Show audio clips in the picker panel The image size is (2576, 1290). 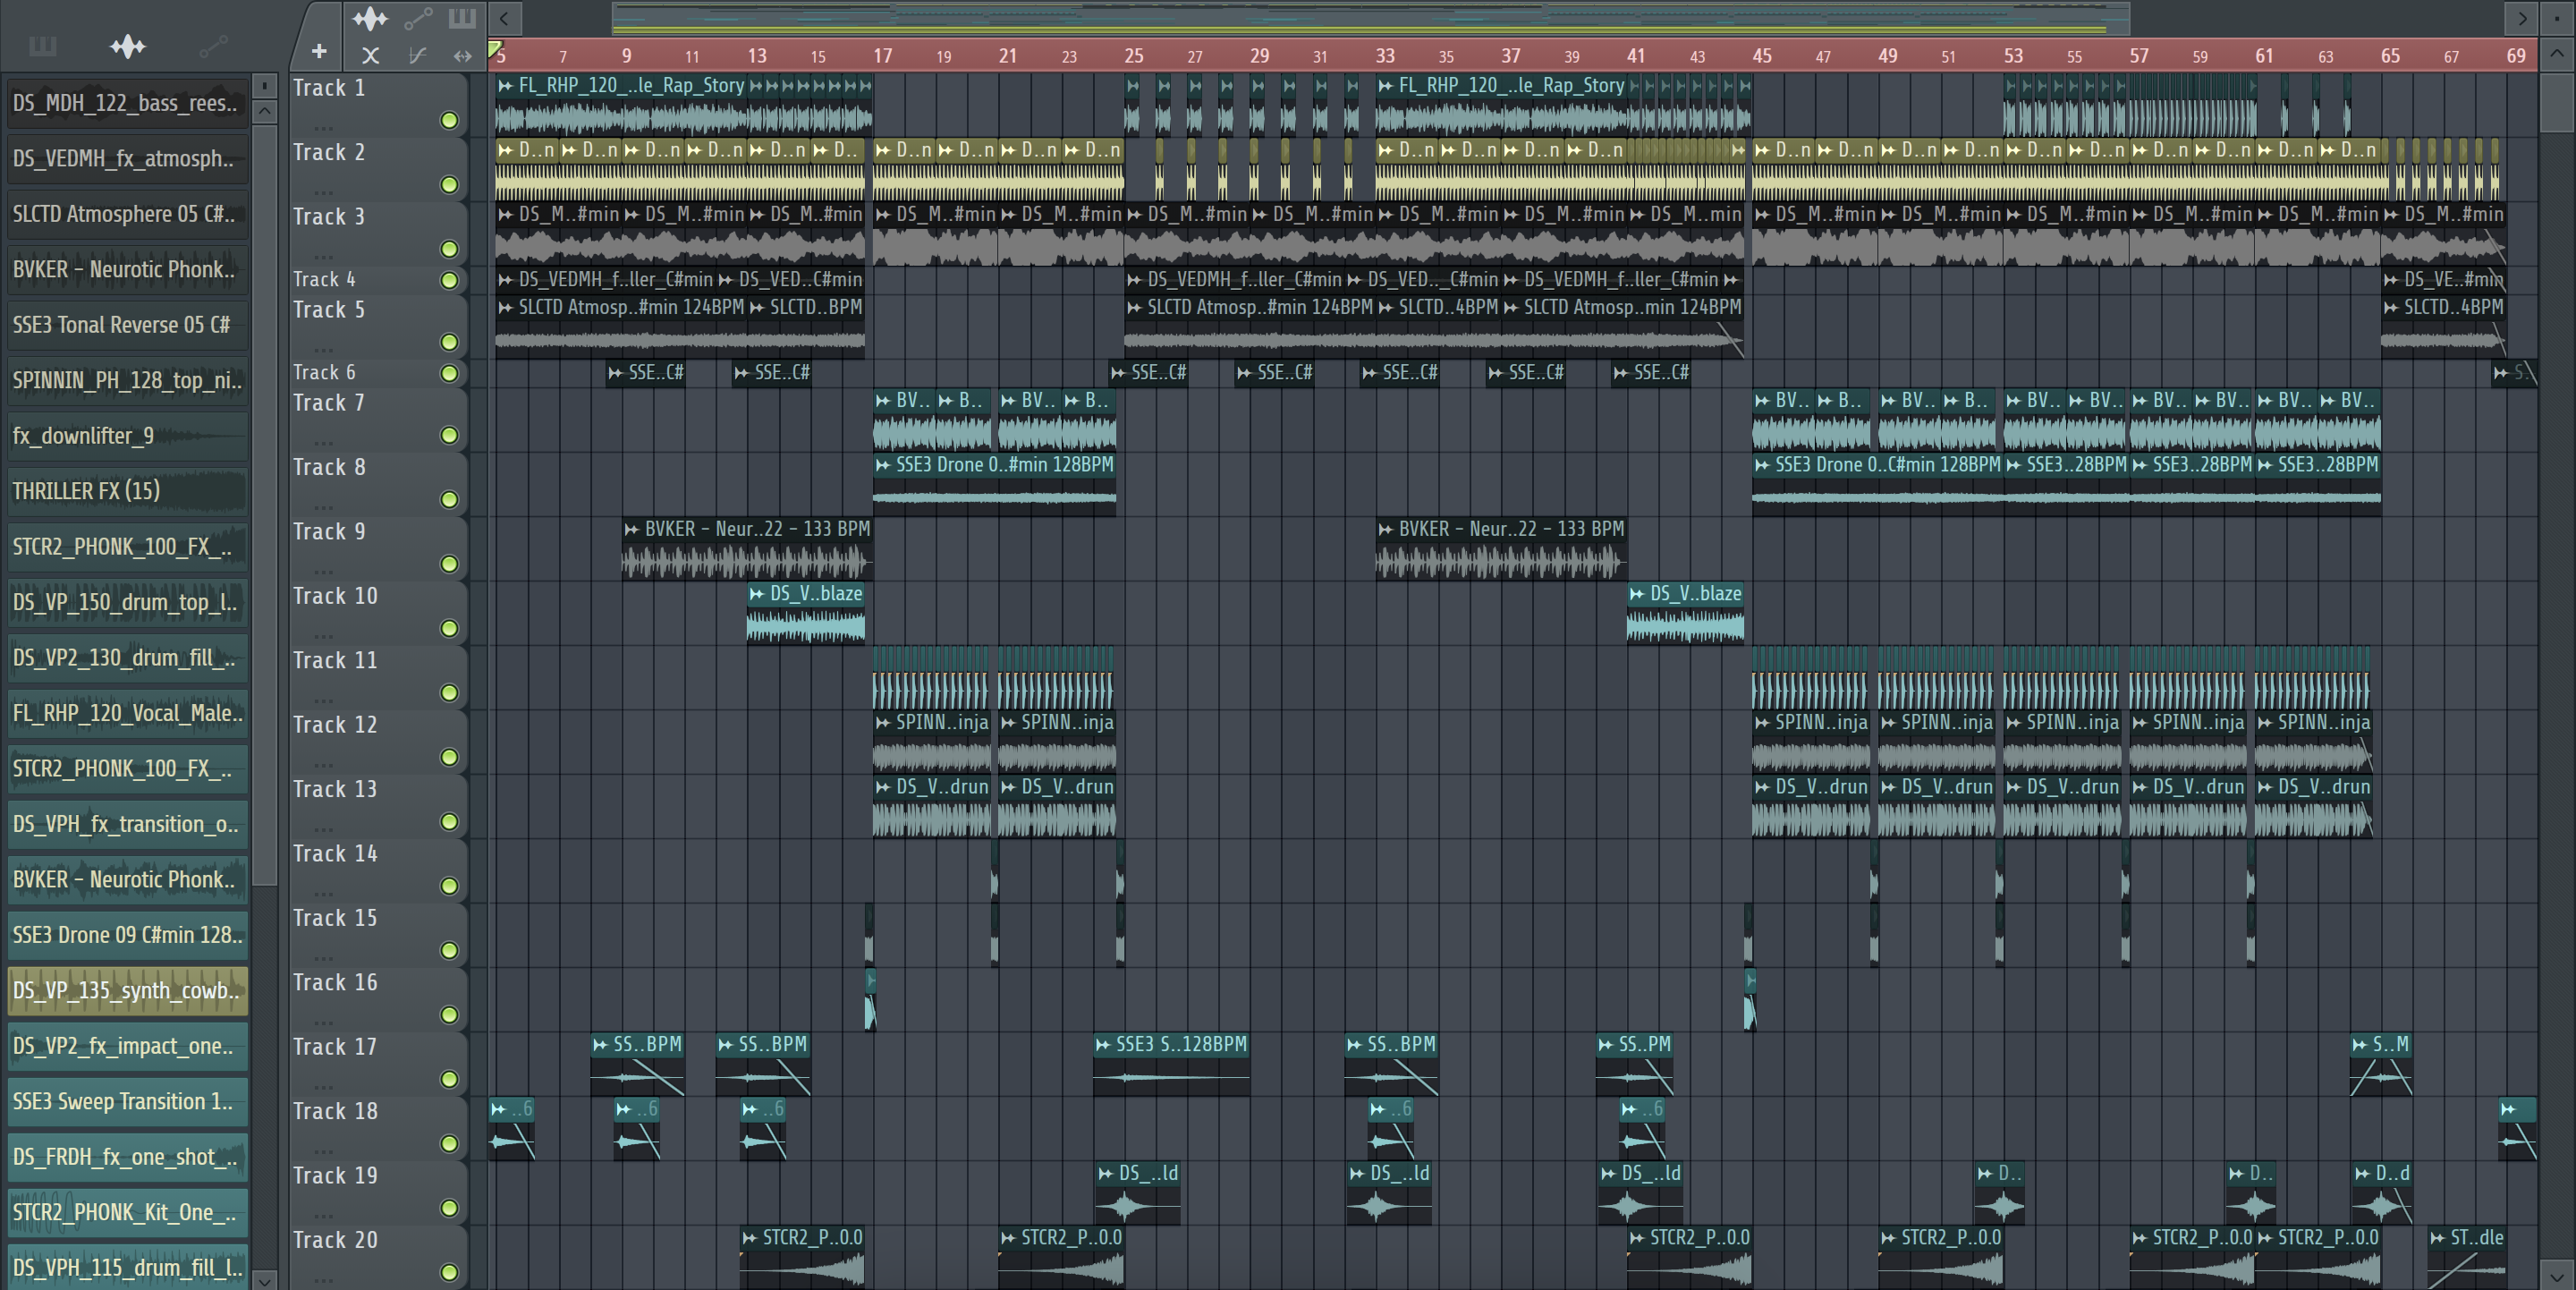(128, 46)
